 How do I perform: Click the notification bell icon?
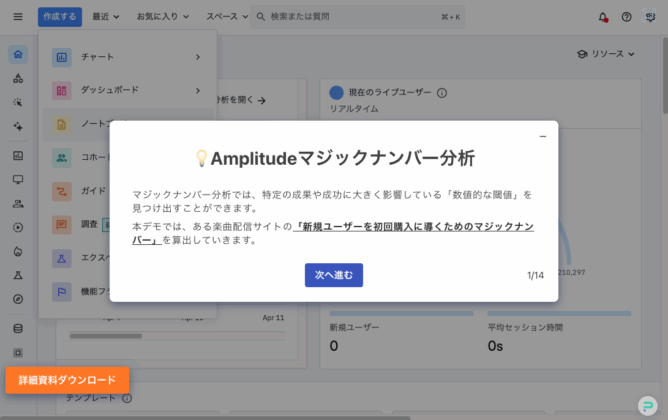(603, 17)
